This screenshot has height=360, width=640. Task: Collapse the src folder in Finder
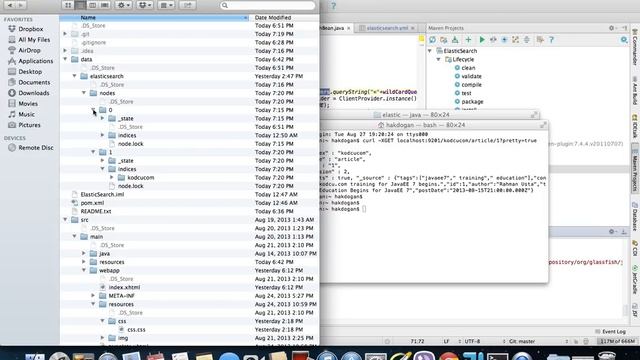click(65, 220)
